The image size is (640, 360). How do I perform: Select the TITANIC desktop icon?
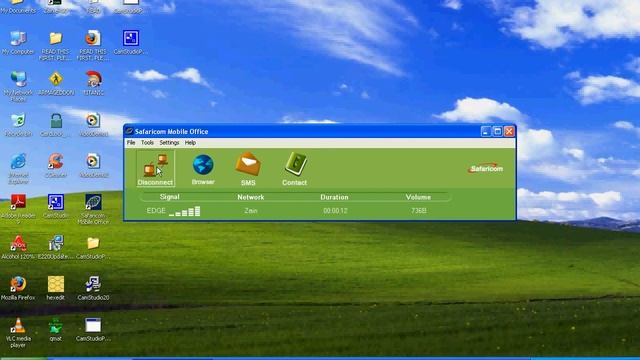coord(93,83)
